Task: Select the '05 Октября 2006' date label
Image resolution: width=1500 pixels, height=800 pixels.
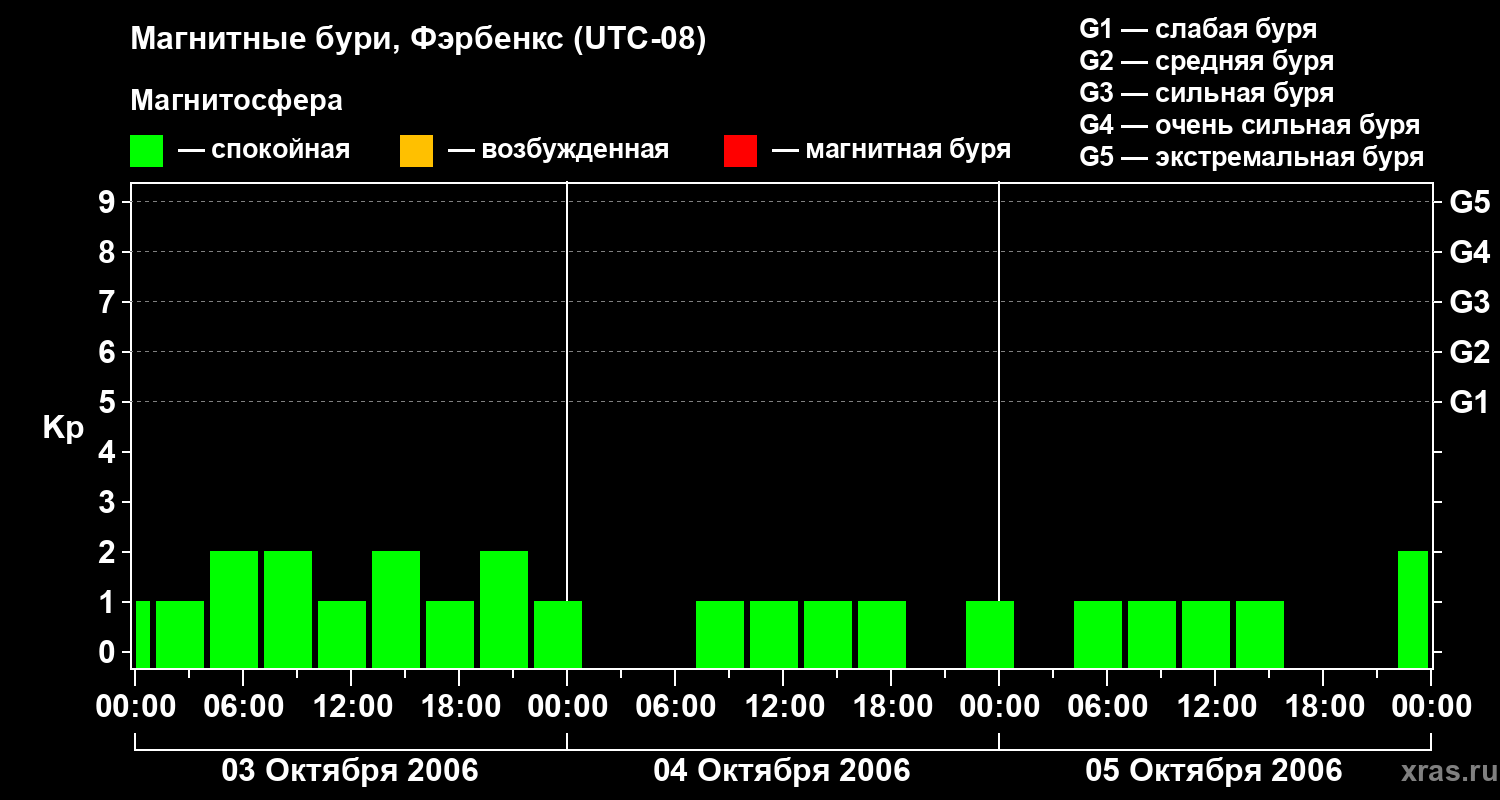Action: (1214, 771)
